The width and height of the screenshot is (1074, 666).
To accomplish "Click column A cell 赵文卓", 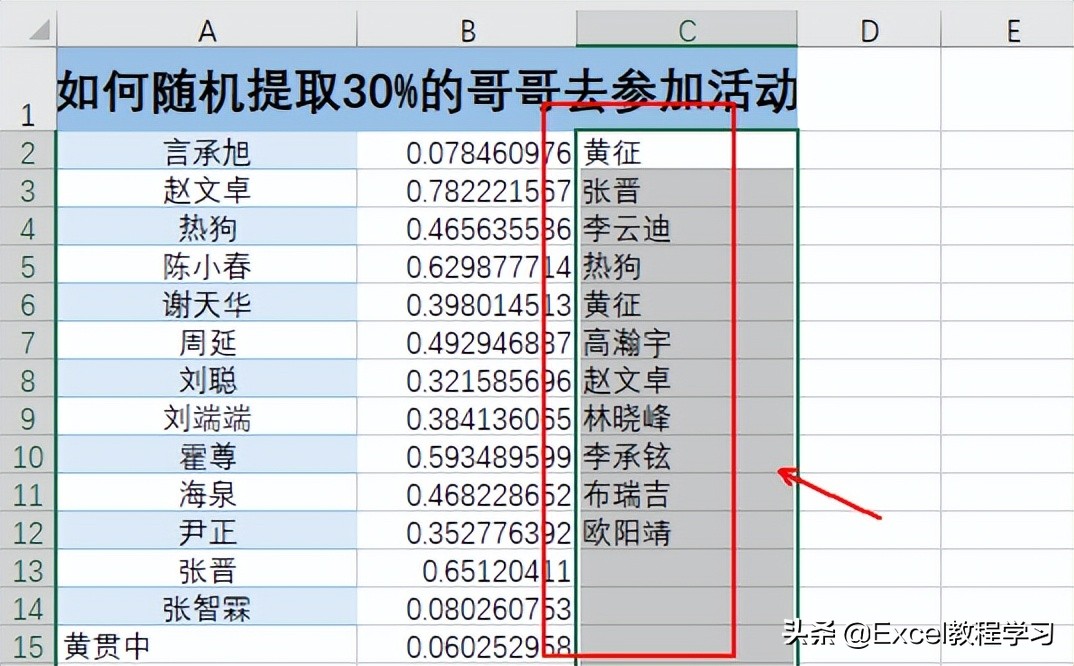I will [x=207, y=190].
